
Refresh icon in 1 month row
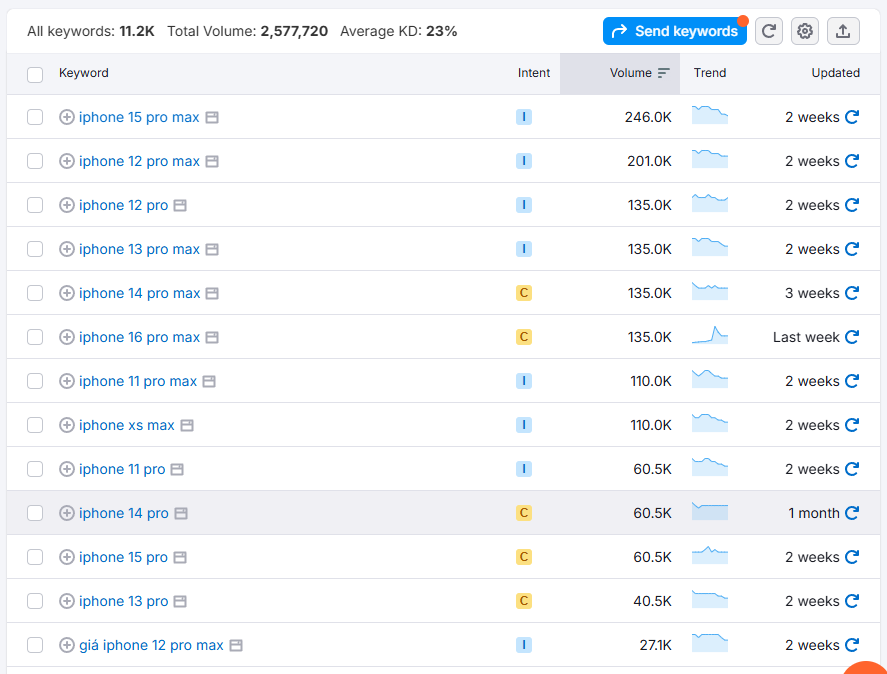click(852, 513)
